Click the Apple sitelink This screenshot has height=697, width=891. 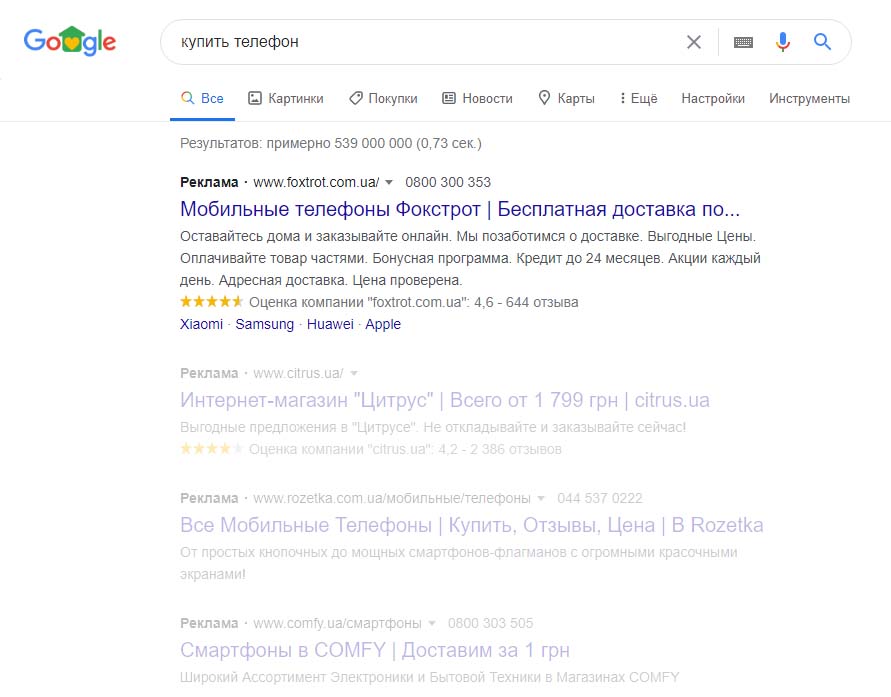click(x=382, y=324)
